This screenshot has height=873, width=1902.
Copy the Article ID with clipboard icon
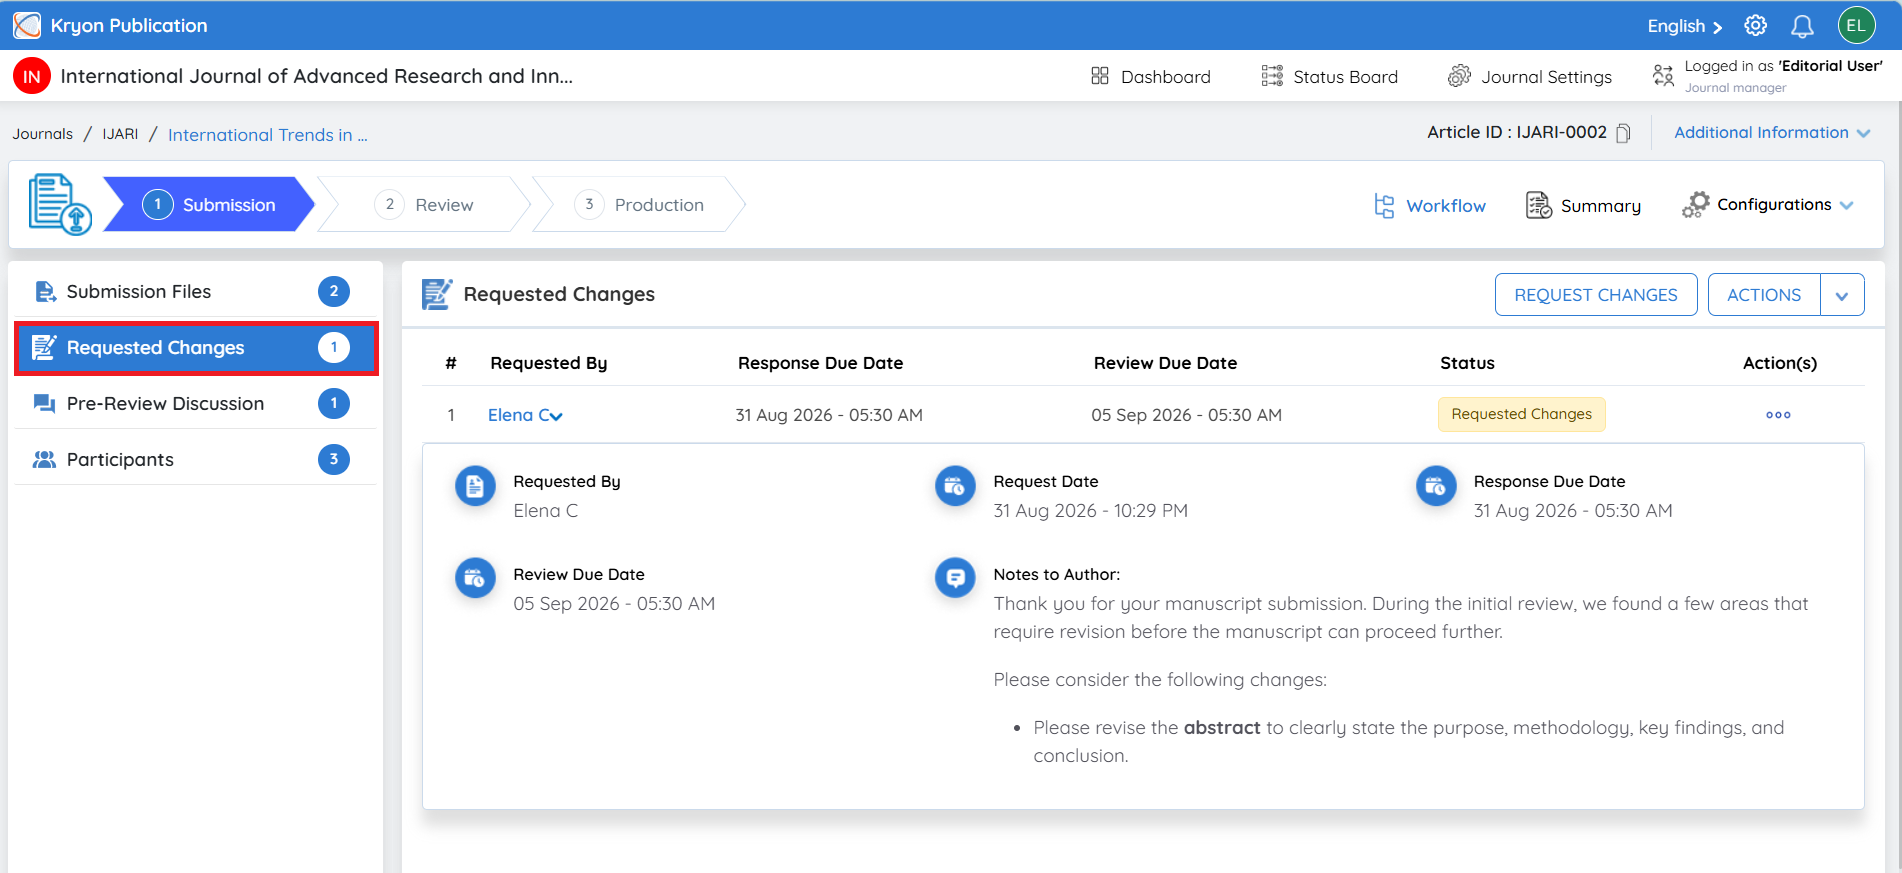1623,133
